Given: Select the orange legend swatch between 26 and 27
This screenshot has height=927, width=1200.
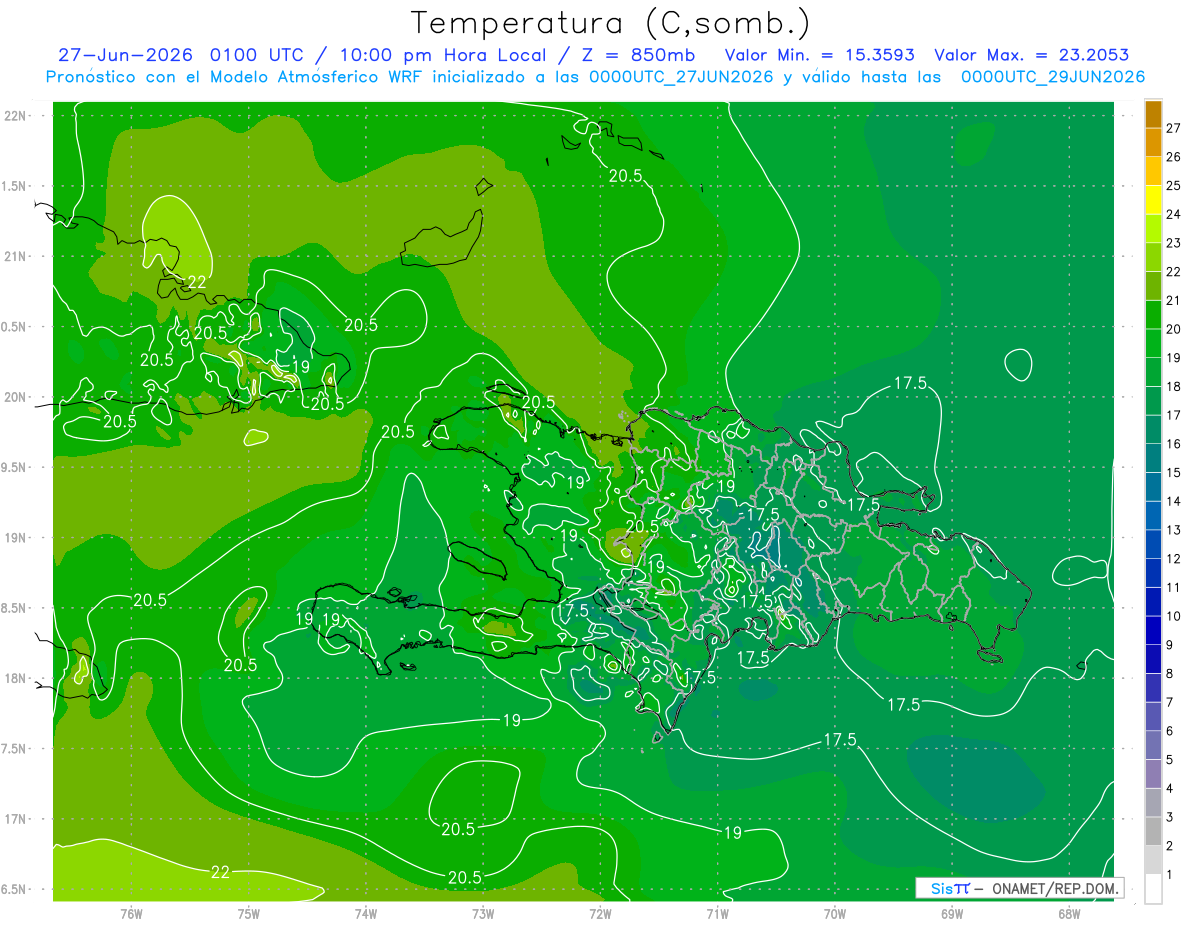Looking at the screenshot, I should point(1153,142).
